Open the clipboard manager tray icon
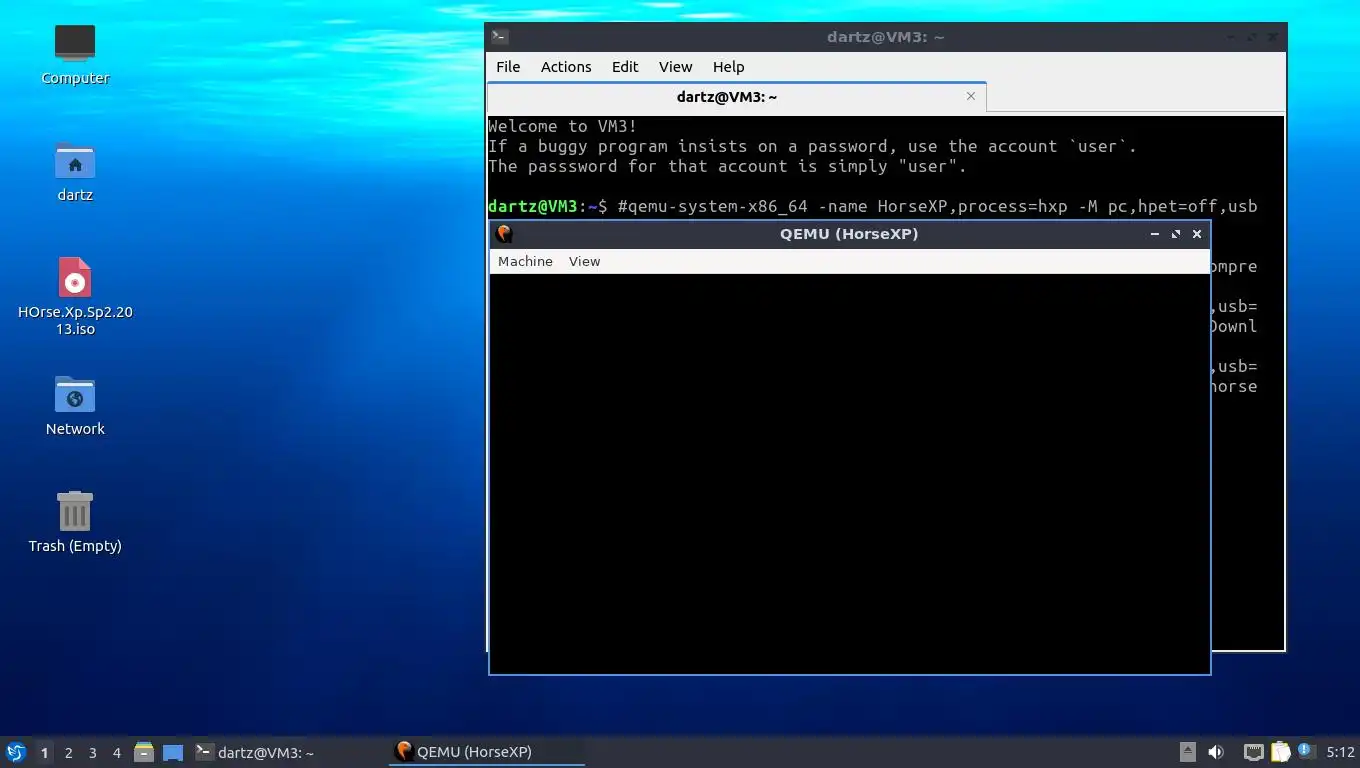 (1280, 752)
